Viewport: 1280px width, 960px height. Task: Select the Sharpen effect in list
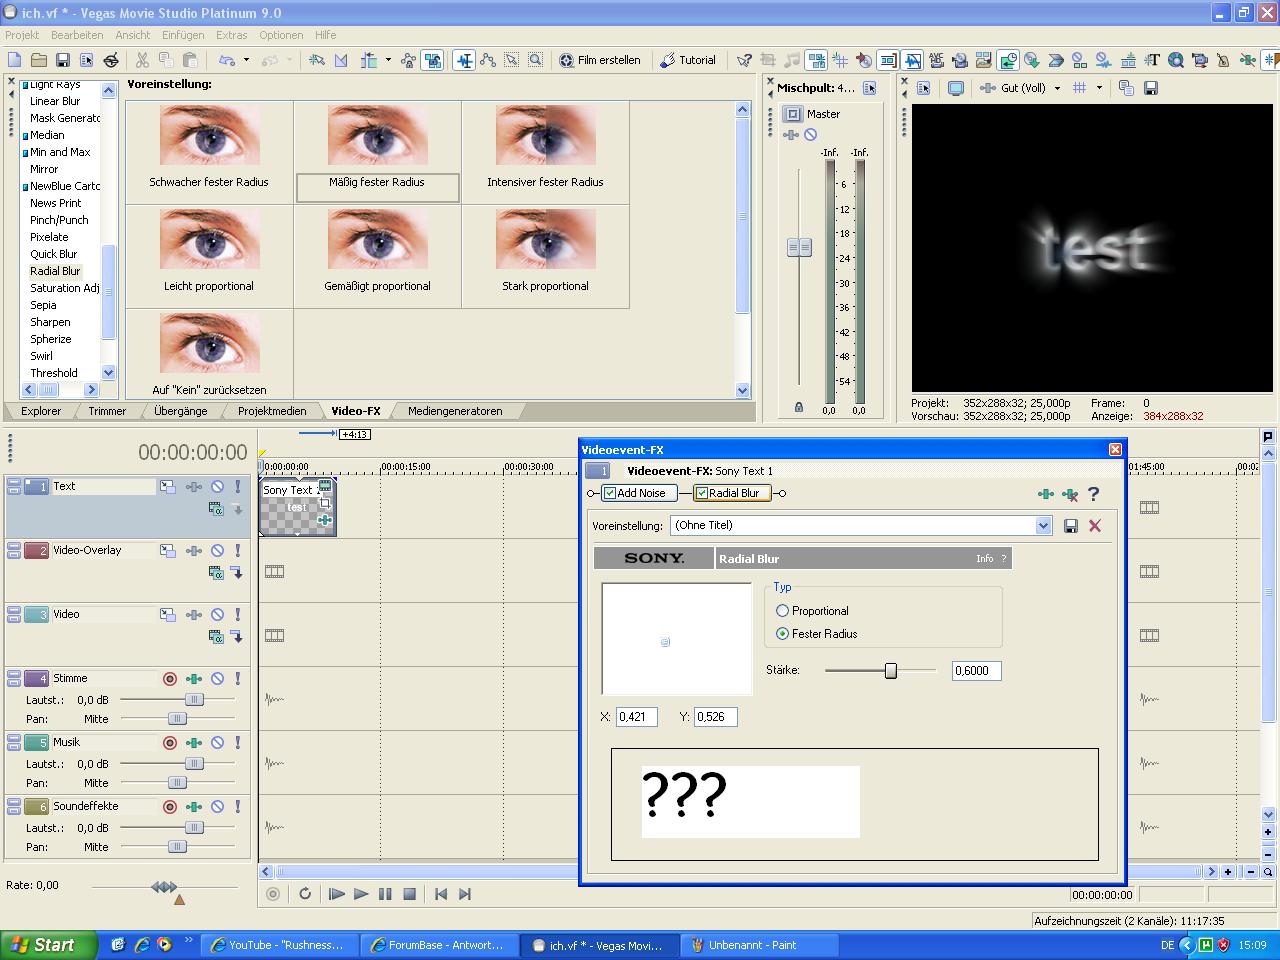coord(50,322)
